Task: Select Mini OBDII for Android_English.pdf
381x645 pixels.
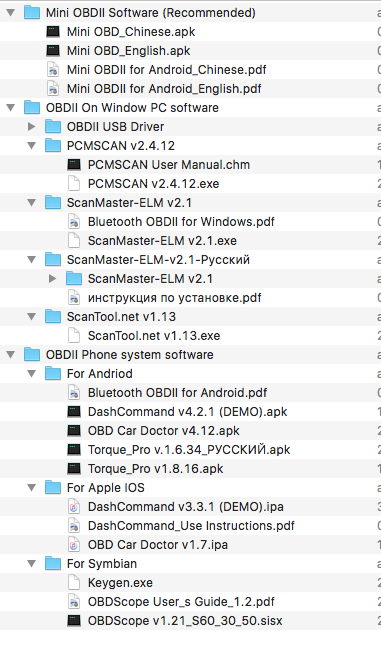Action: click(x=190, y=88)
